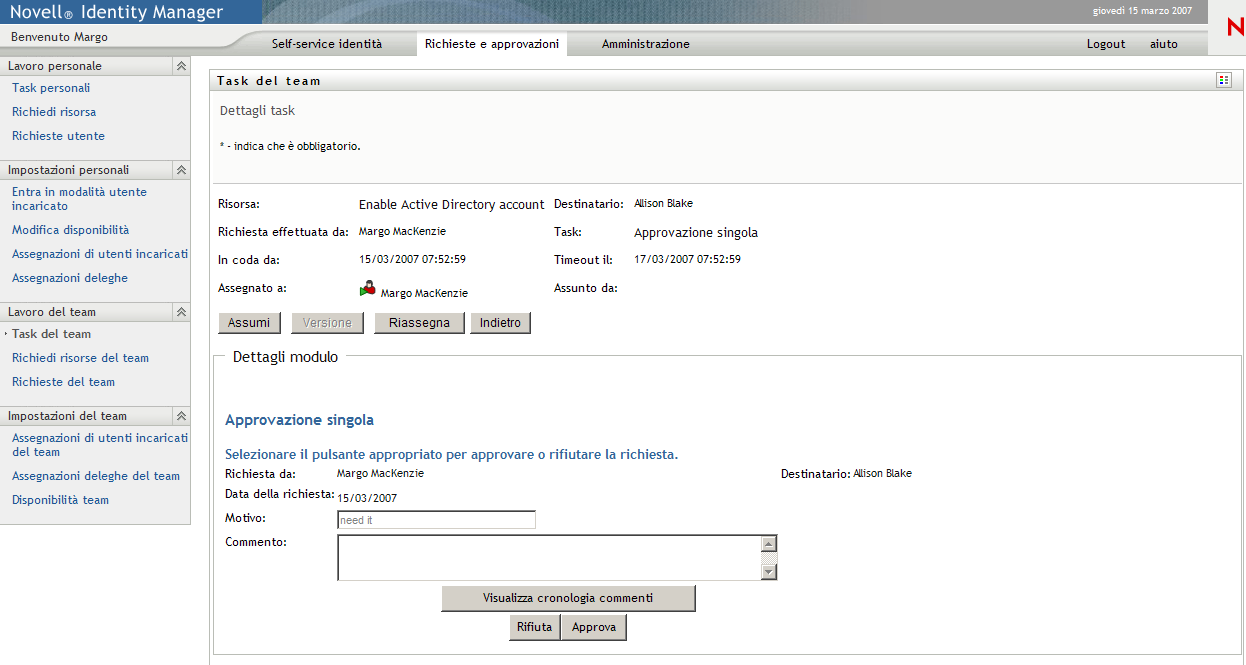Select Entra in modalità utente incaricato

[79, 199]
